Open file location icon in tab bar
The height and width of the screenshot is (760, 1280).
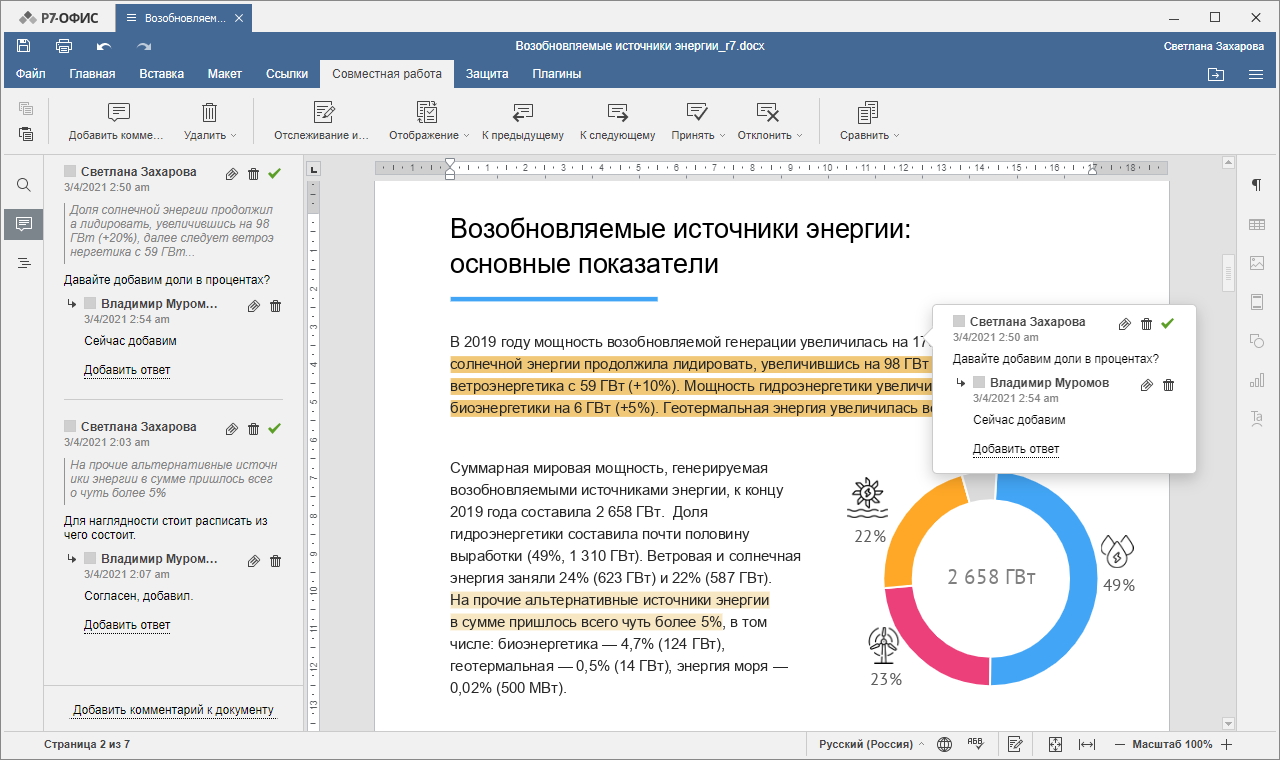click(1215, 74)
